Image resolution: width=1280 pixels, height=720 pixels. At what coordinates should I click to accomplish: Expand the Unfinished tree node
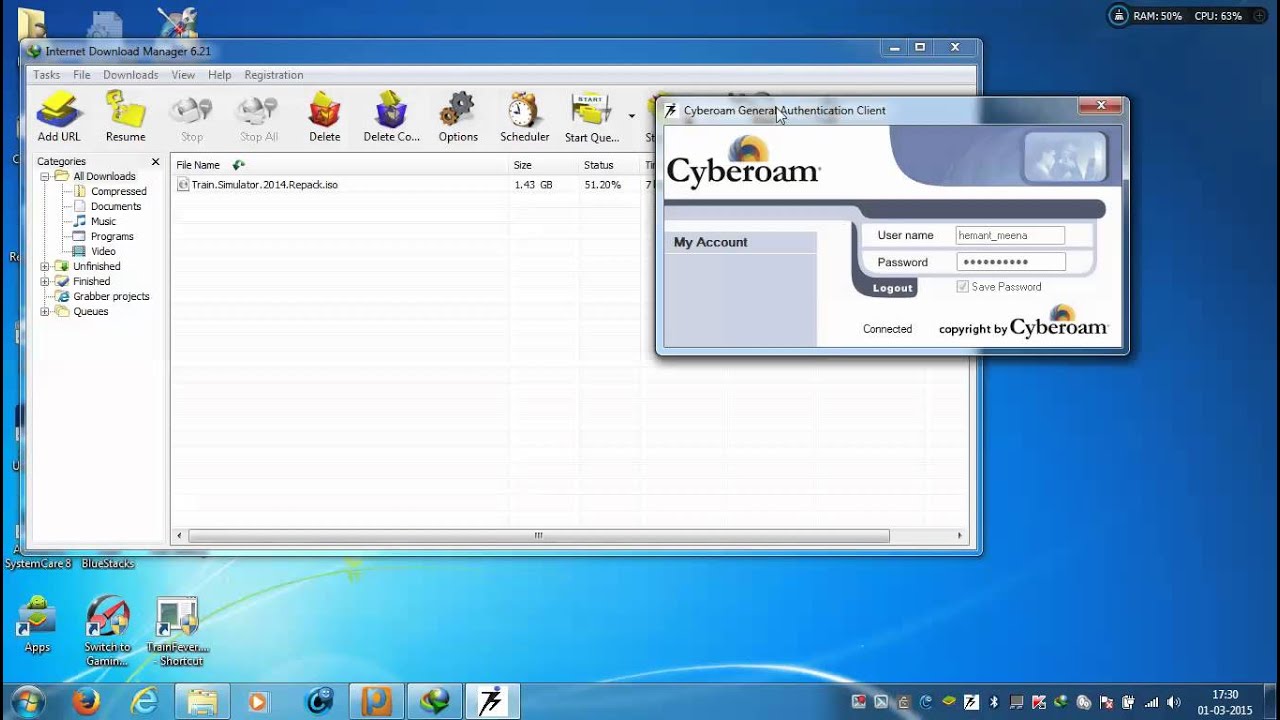[45, 267]
